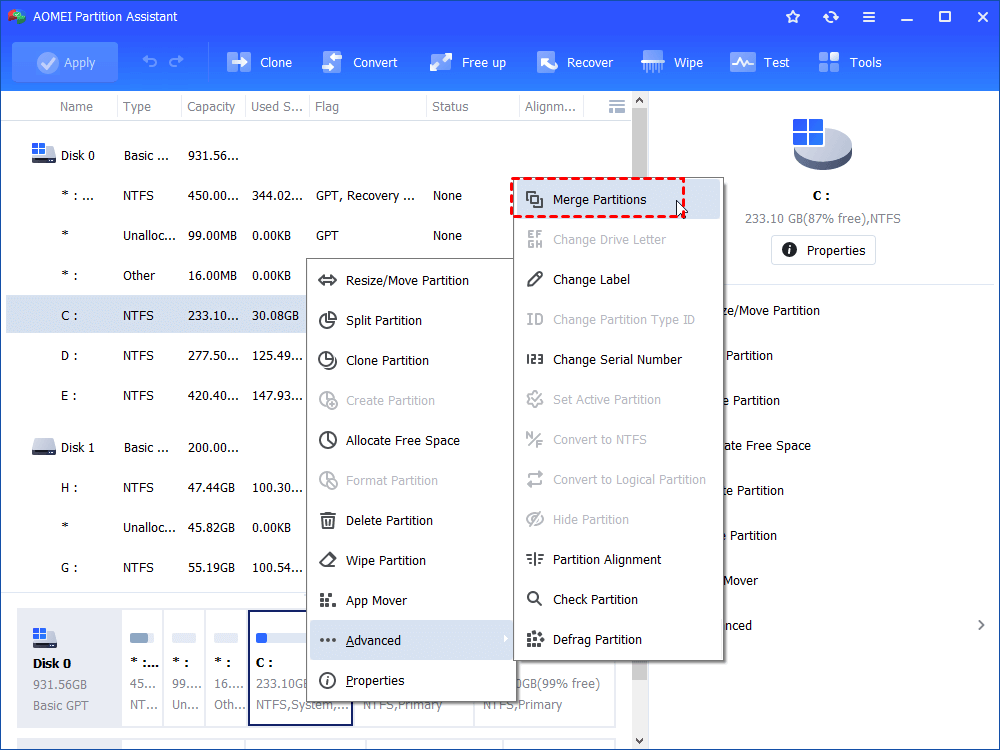Sort by the Capacity column header

(x=211, y=107)
